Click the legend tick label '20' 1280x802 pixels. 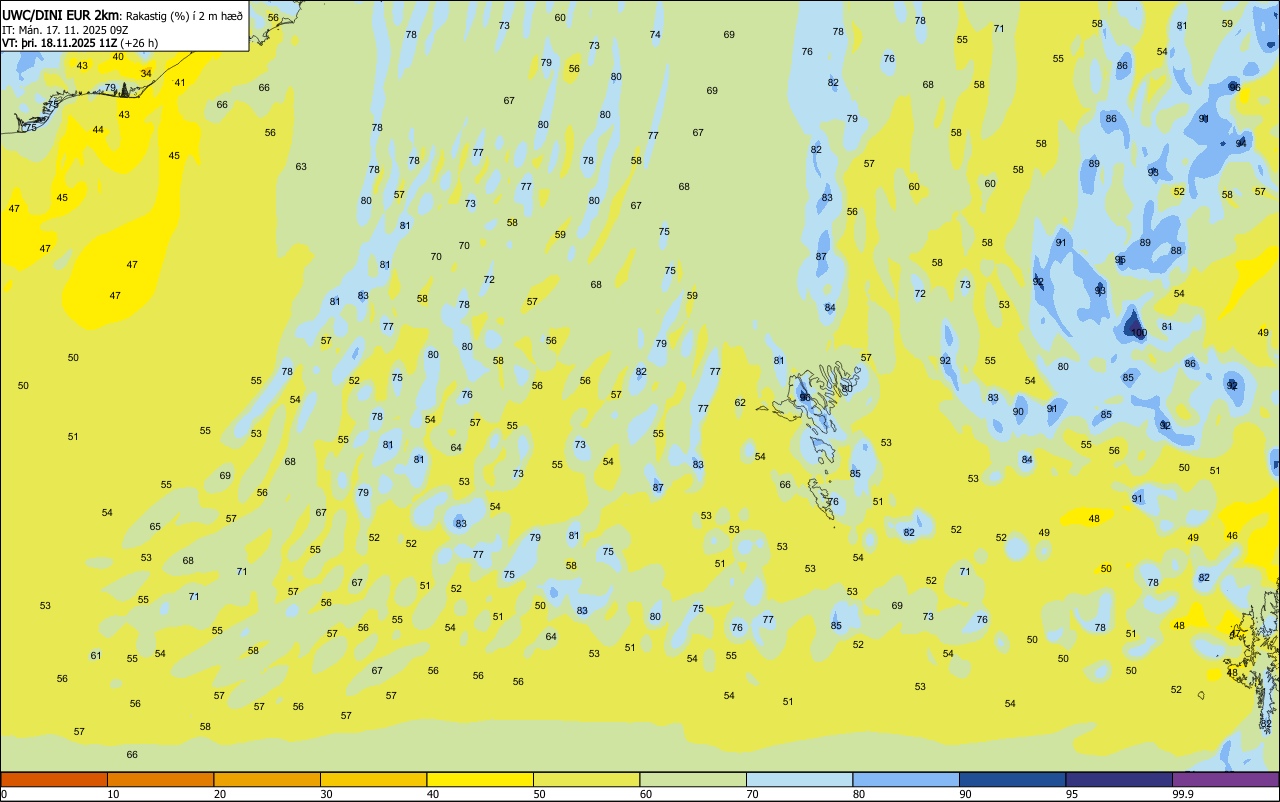coord(220,794)
